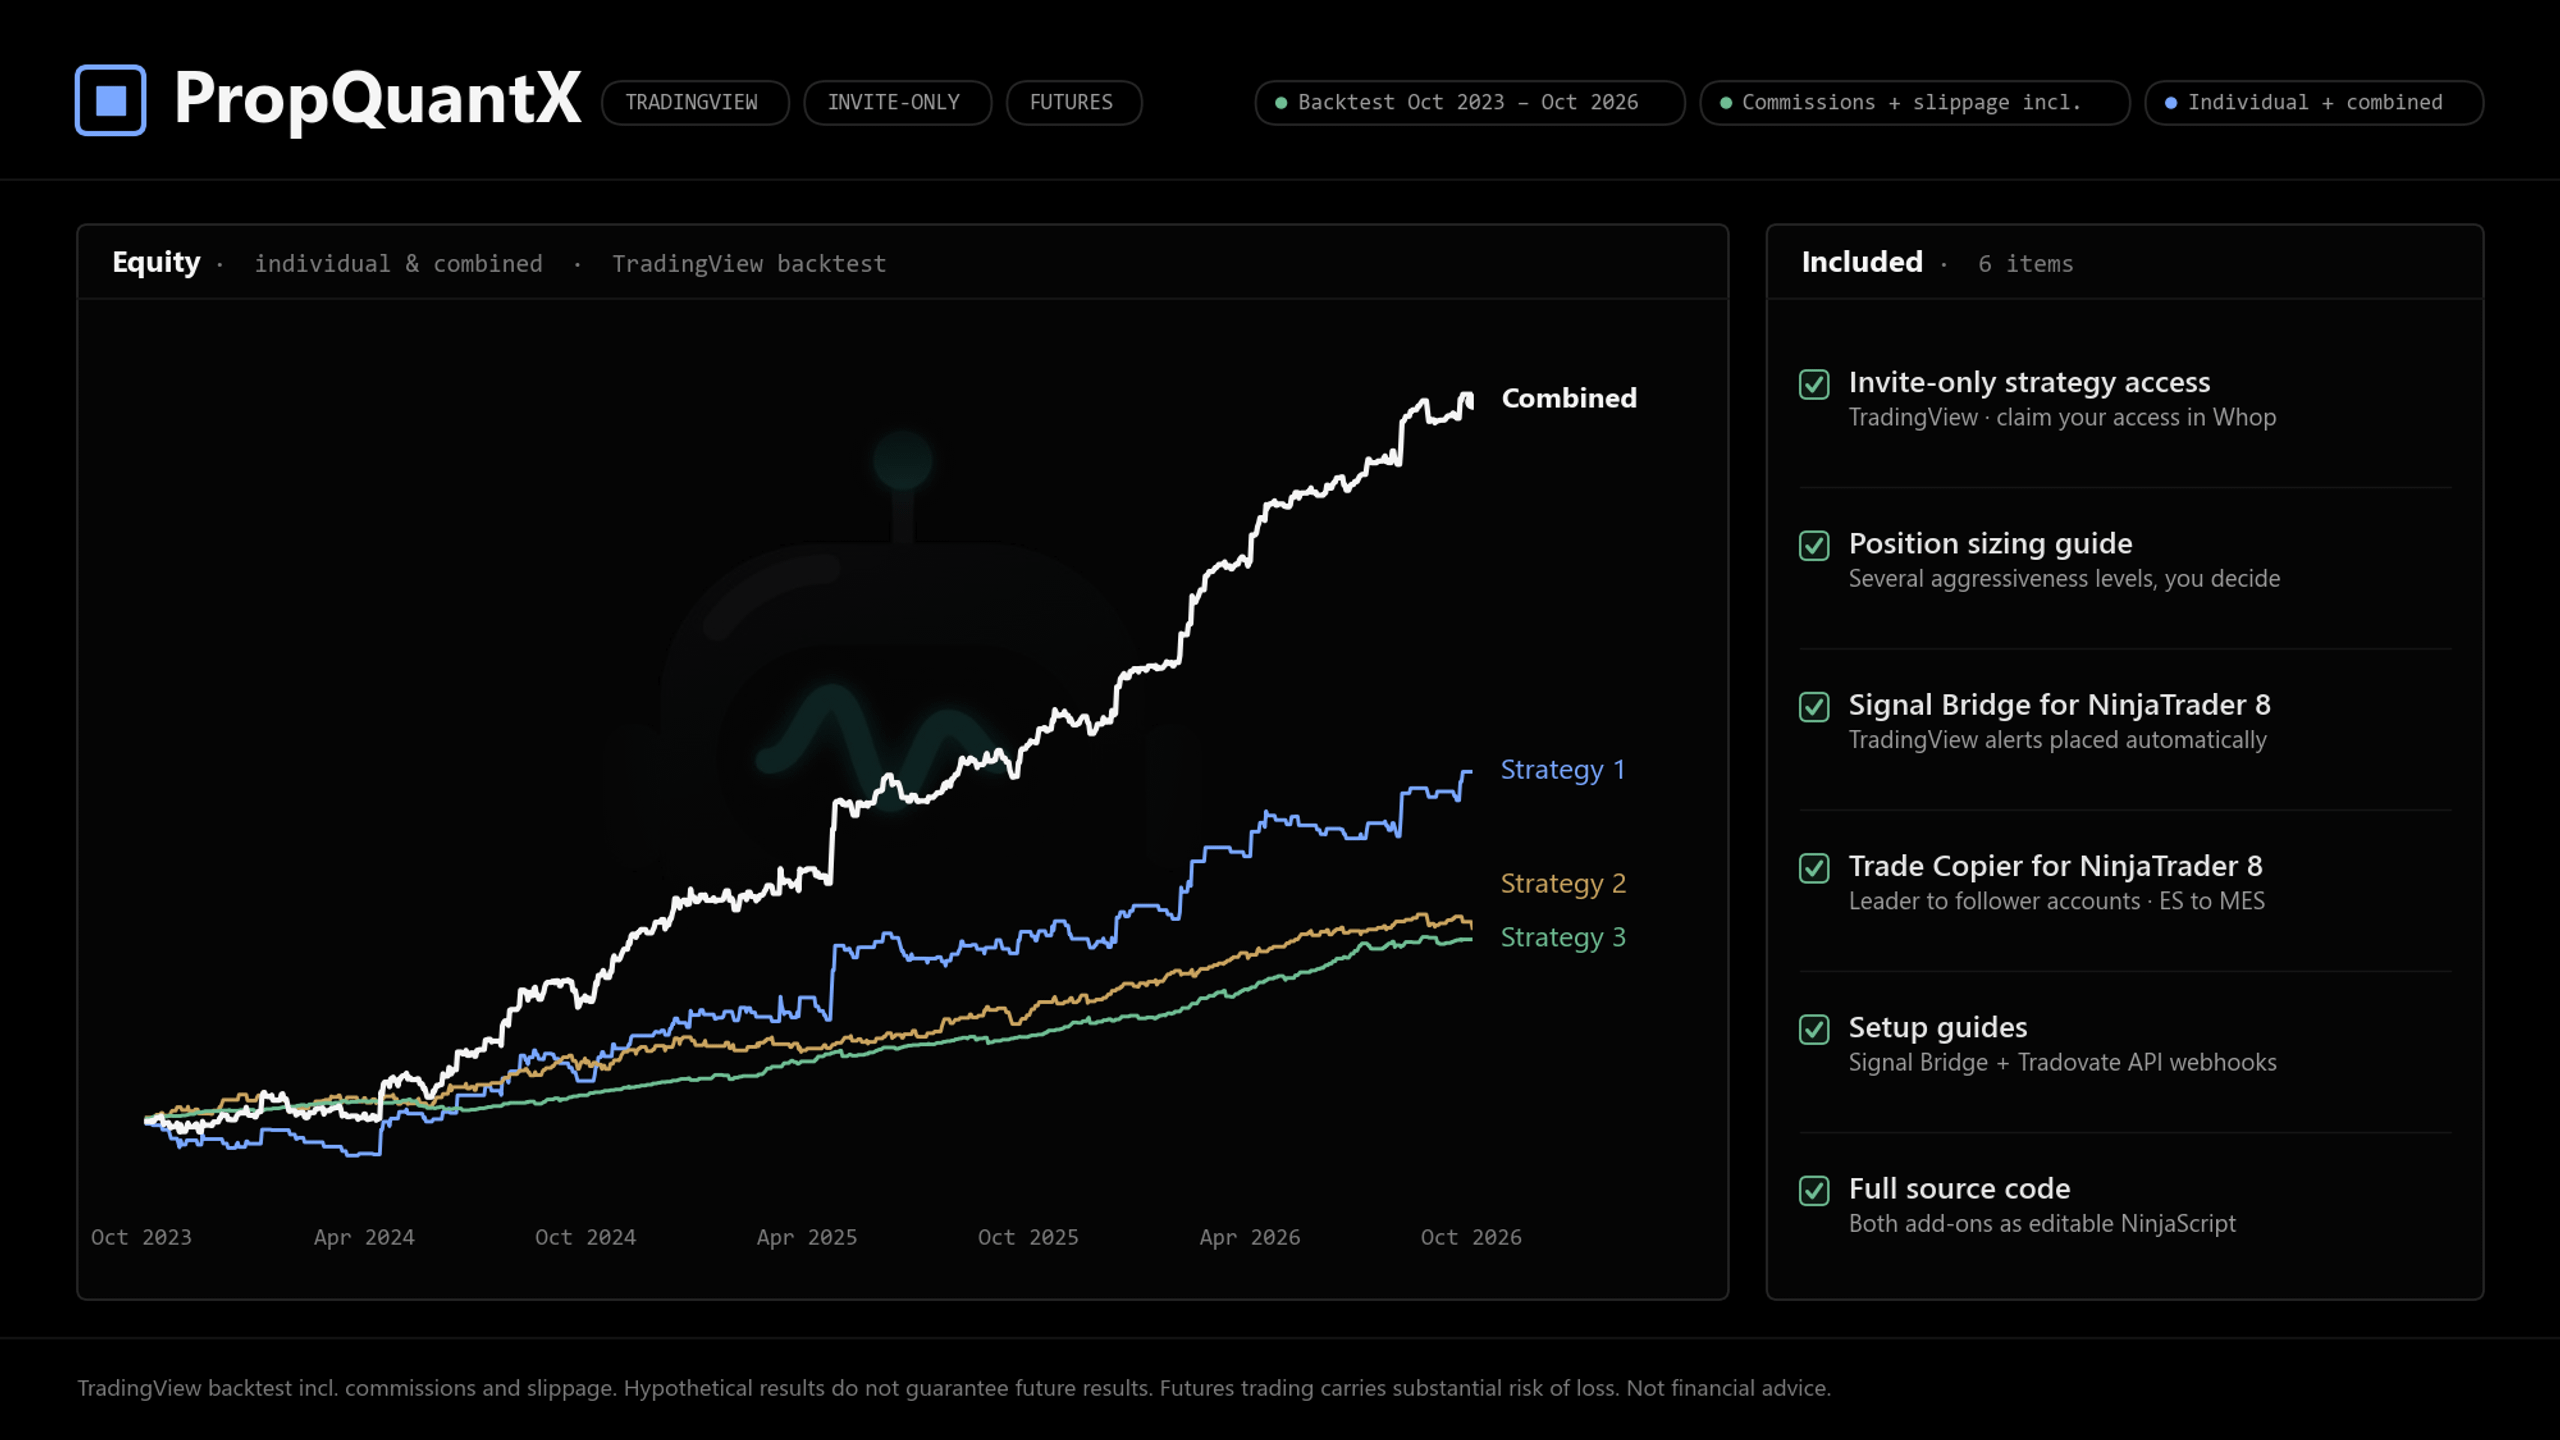2560x1440 pixels.
Task: Click 'Both add-ons as editable NinjaScript' text
Action: click(2042, 1224)
